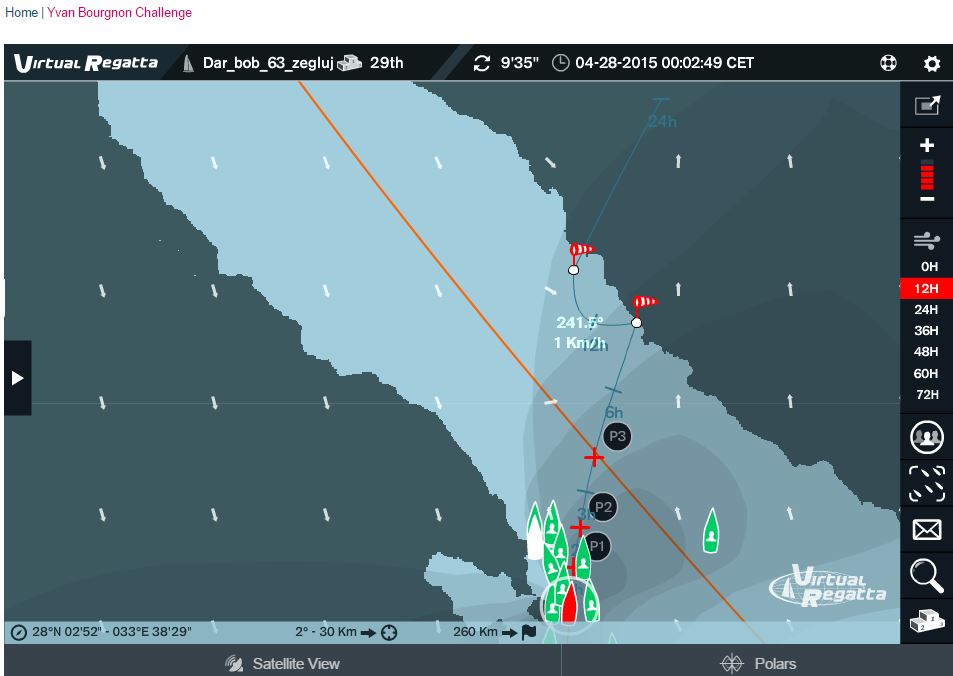The height and width of the screenshot is (676, 953).
Task: Click the target icon after 30 Km
Action: click(x=389, y=633)
